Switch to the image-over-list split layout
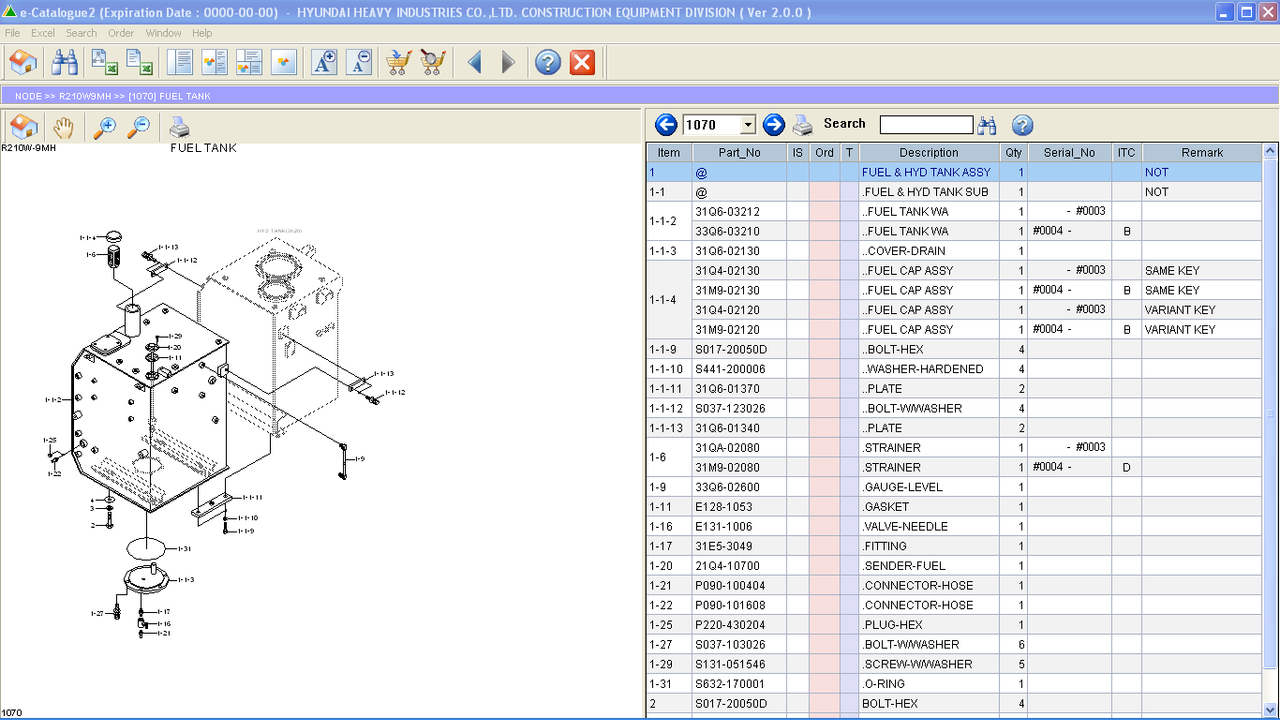 pyautogui.click(x=249, y=63)
